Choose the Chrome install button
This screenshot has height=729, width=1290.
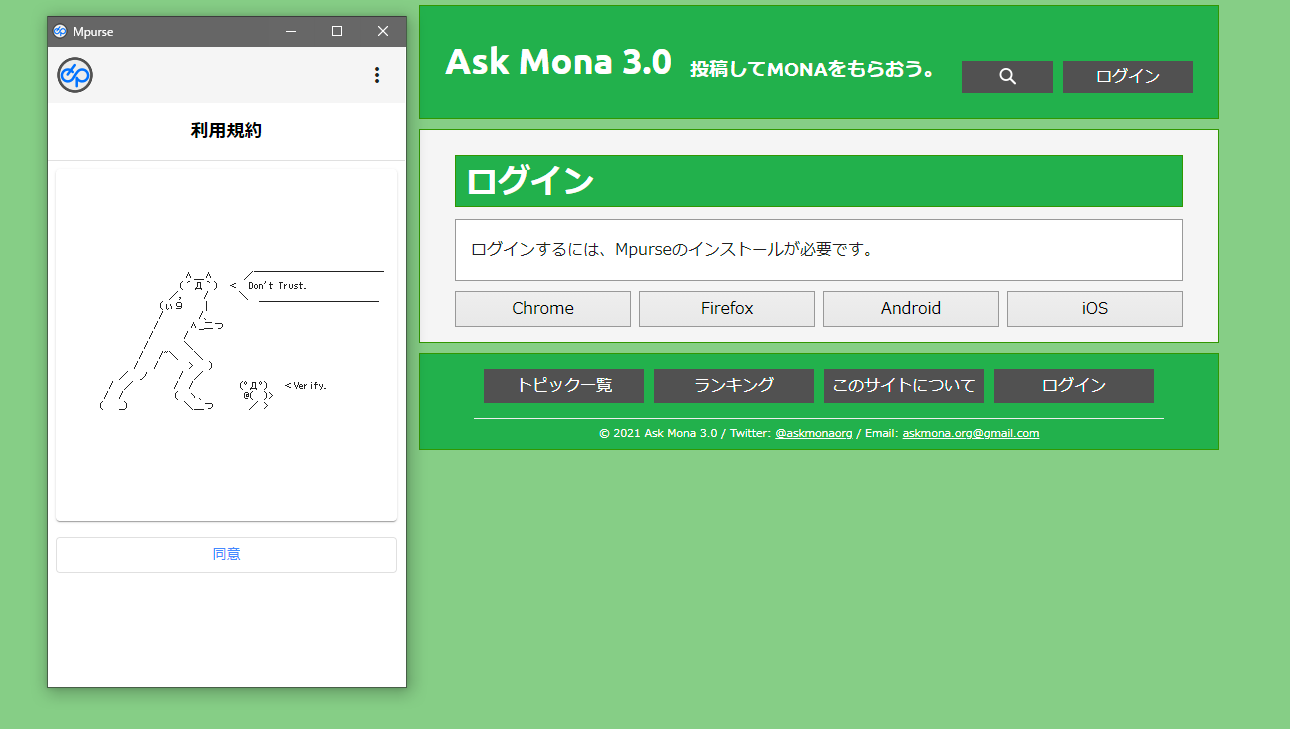pos(543,309)
